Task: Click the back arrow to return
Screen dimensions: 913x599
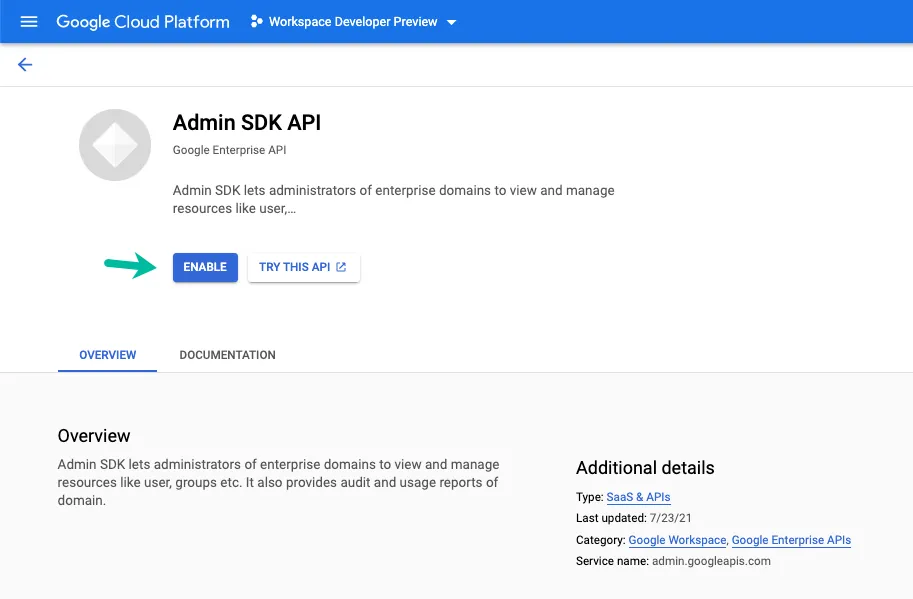Action: (x=24, y=63)
